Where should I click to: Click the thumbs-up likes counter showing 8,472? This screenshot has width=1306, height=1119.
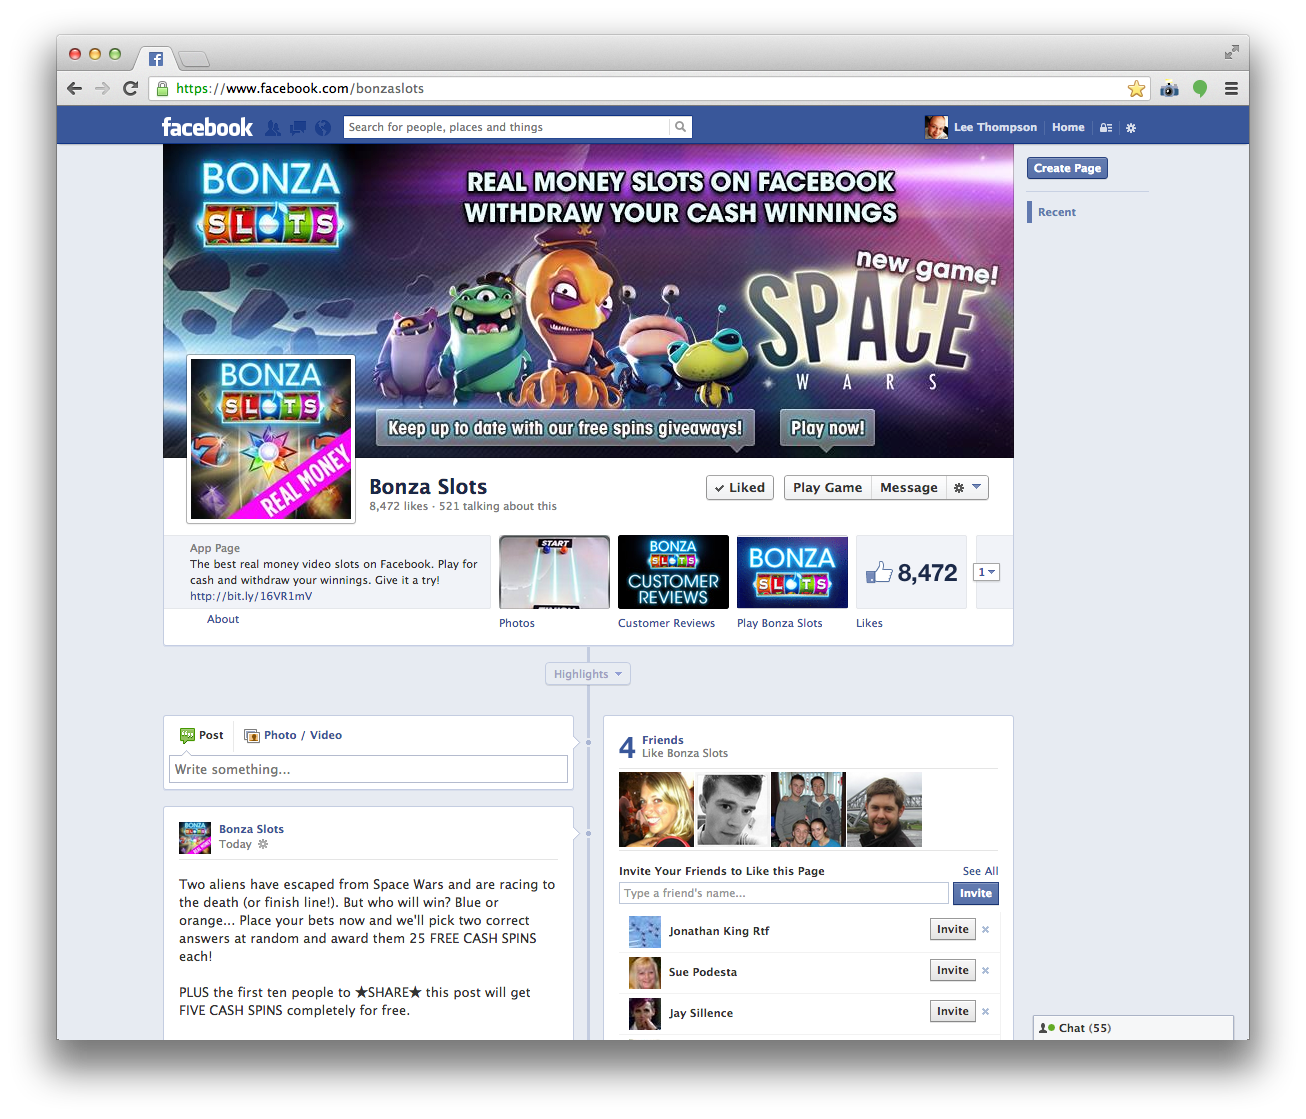click(911, 572)
